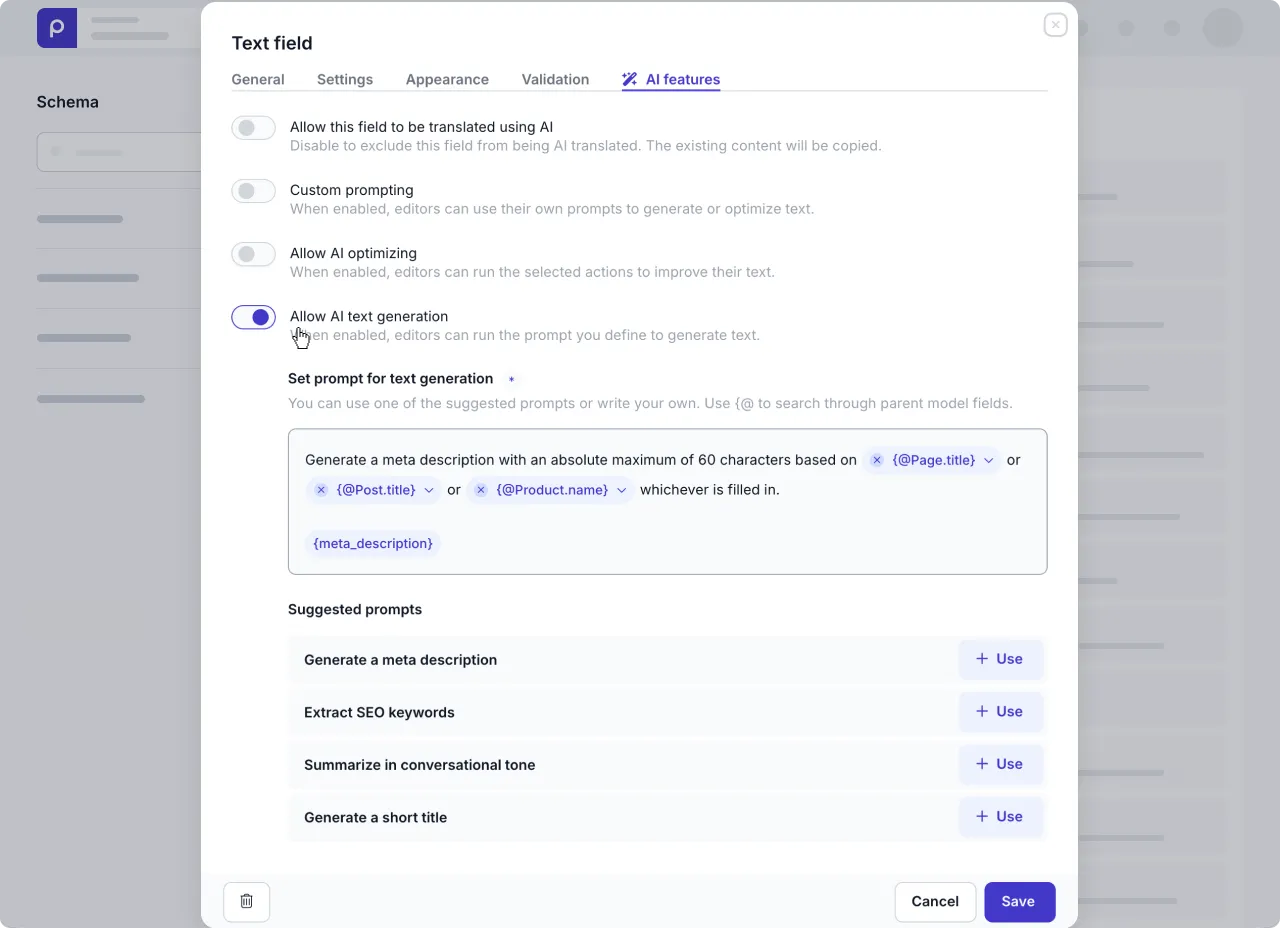Click the Set prompt for text generation label
Viewport: 1280px width, 928px height.
(390, 378)
